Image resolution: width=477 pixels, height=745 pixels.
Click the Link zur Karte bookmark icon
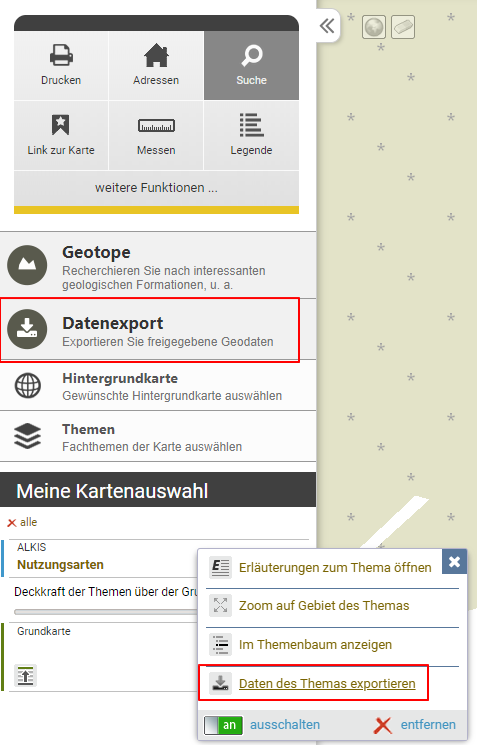[x=61, y=135]
